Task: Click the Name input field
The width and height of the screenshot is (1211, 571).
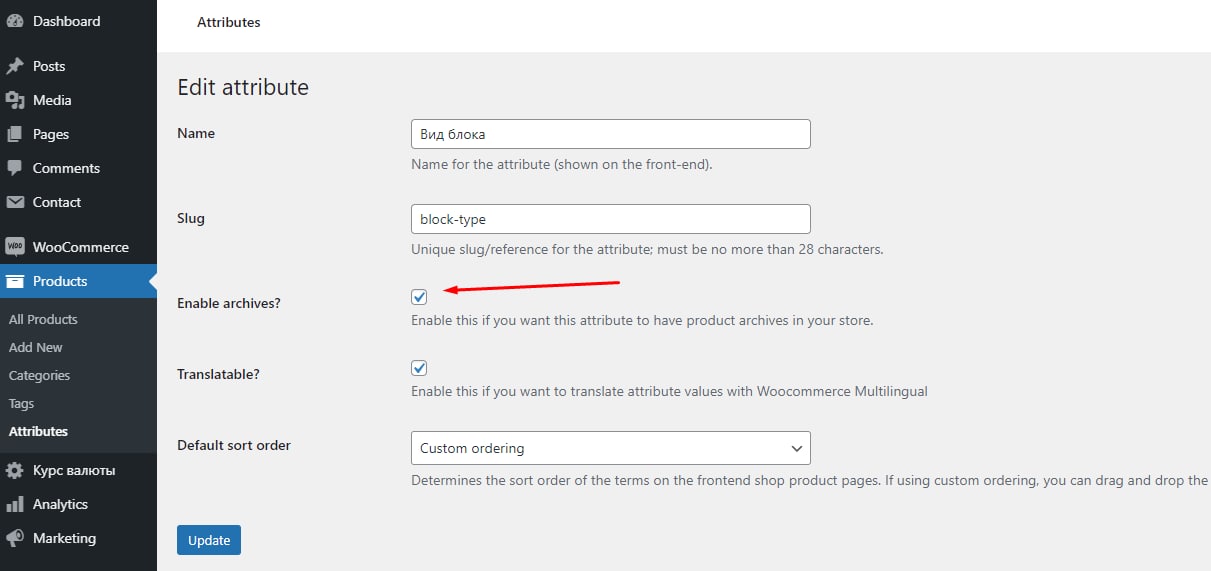Action: [x=611, y=134]
